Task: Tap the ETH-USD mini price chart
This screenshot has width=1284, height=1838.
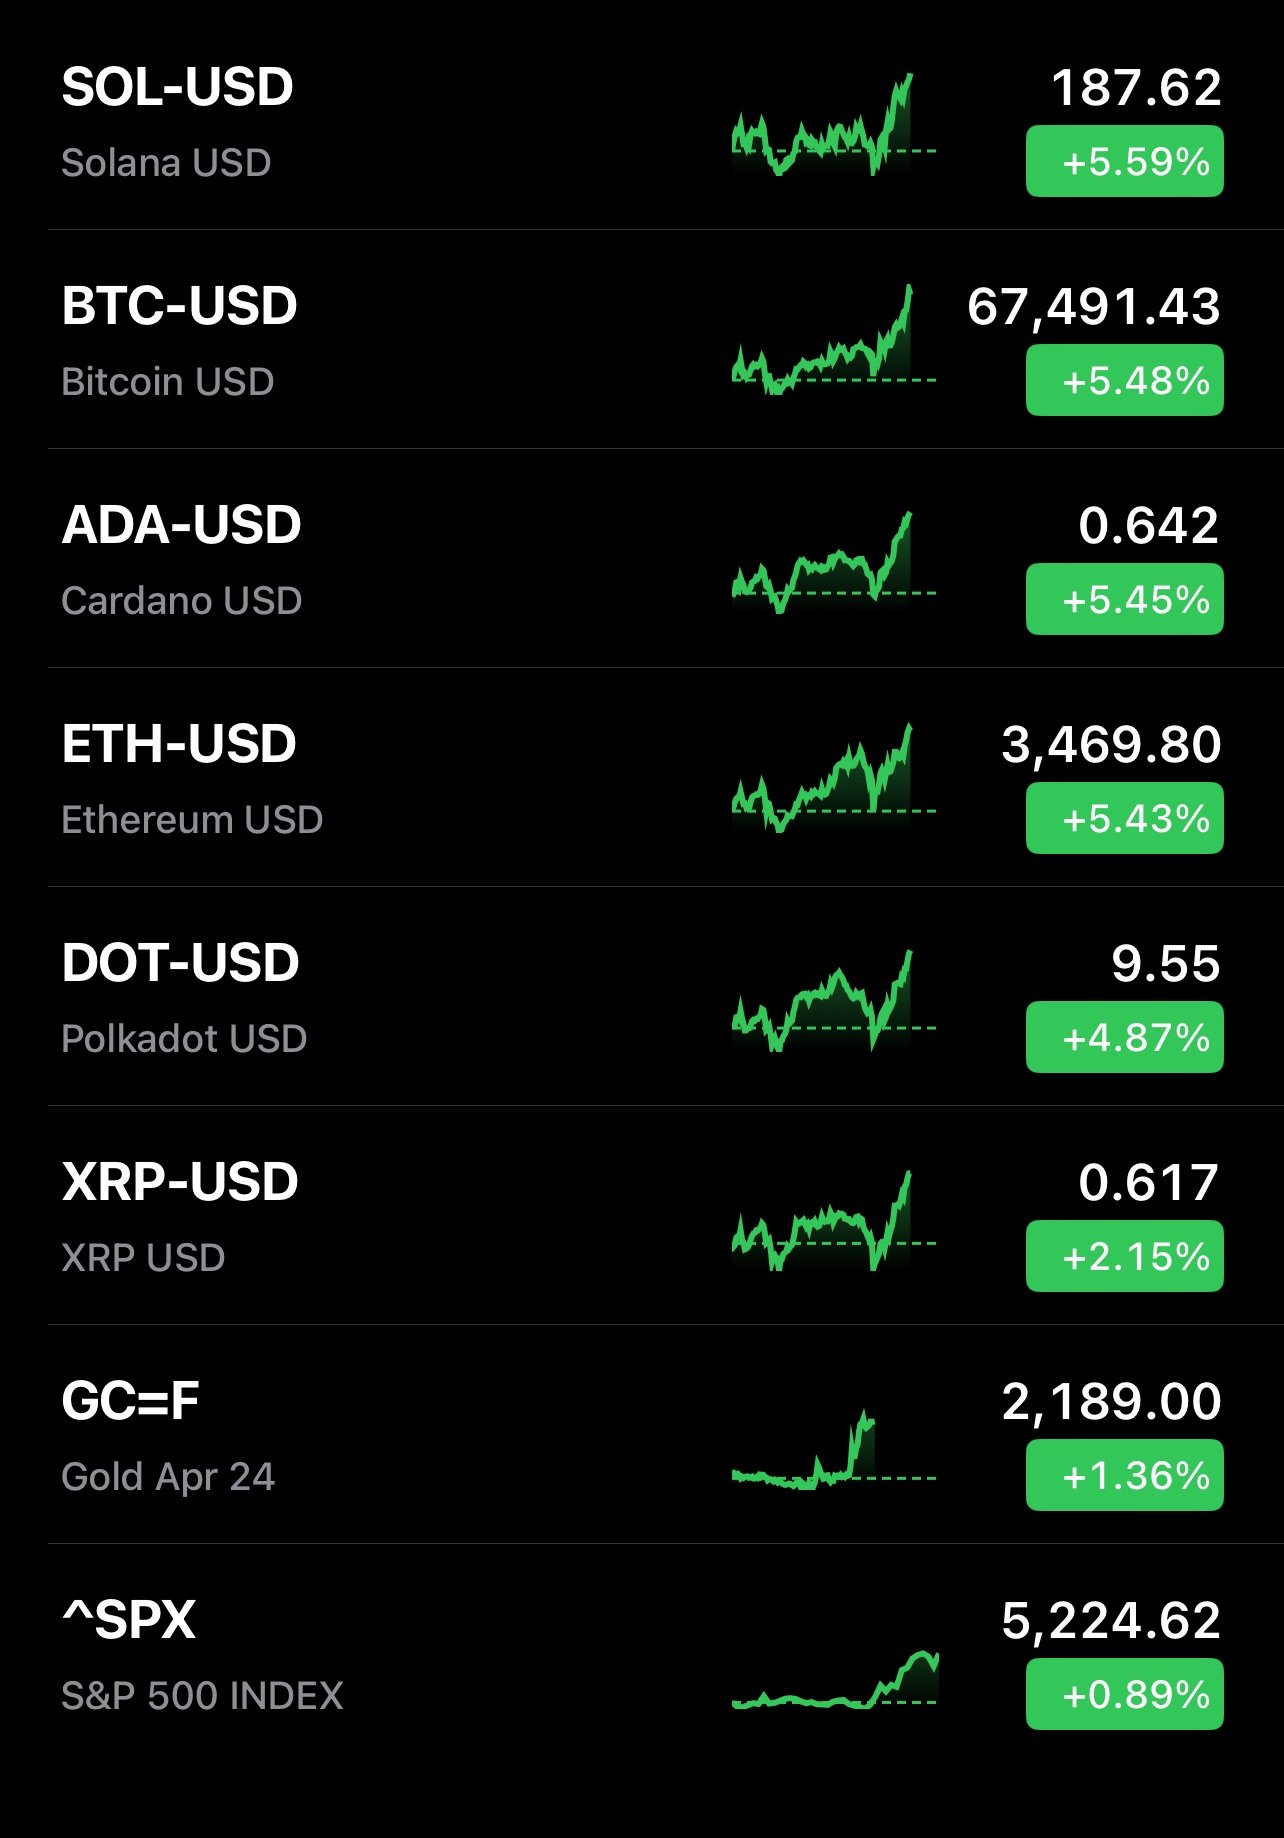Action: pyautogui.click(x=834, y=778)
